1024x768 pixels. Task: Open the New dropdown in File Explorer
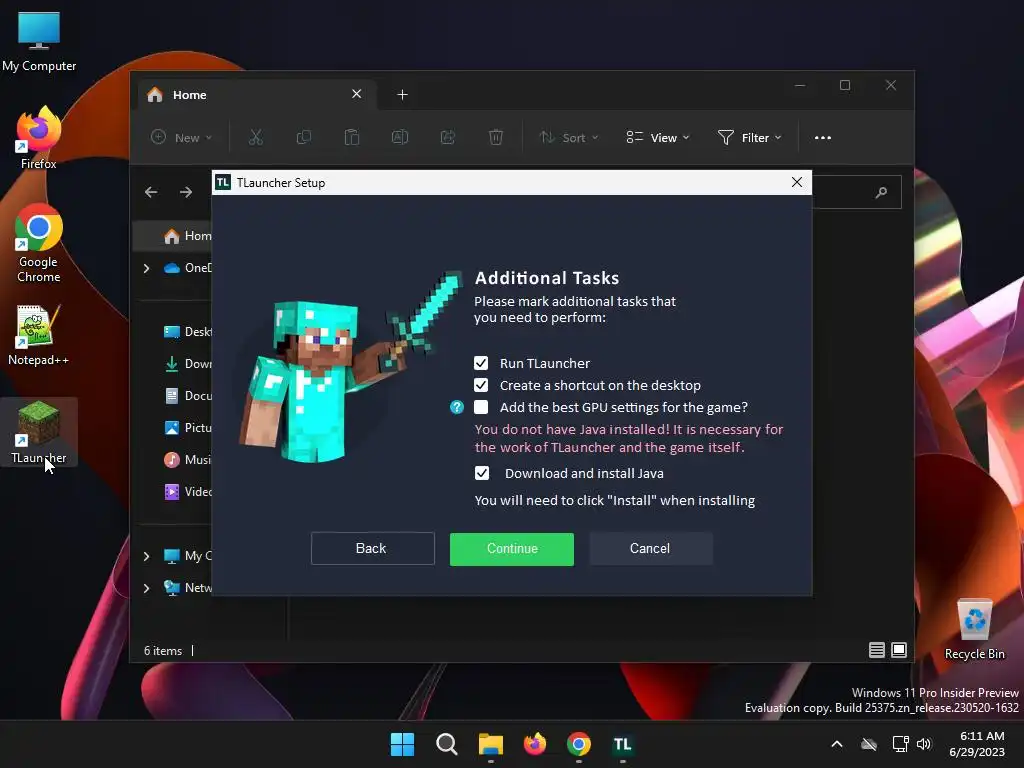pyautogui.click(x=182, y=138)
